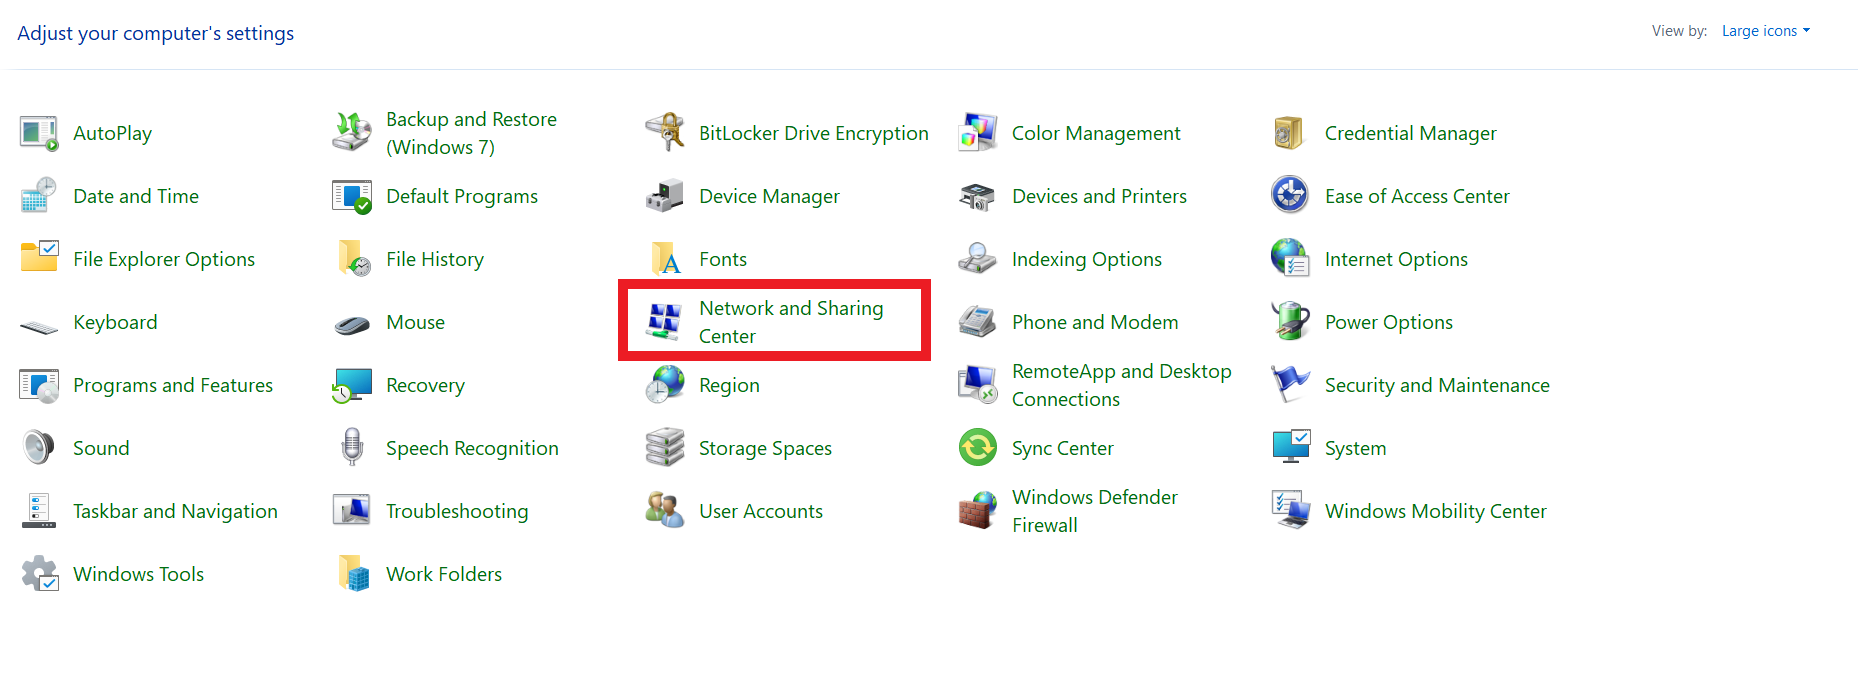The image size is (1858, 695).
Task: Click the Troubleshooting link
Action: 457,511
